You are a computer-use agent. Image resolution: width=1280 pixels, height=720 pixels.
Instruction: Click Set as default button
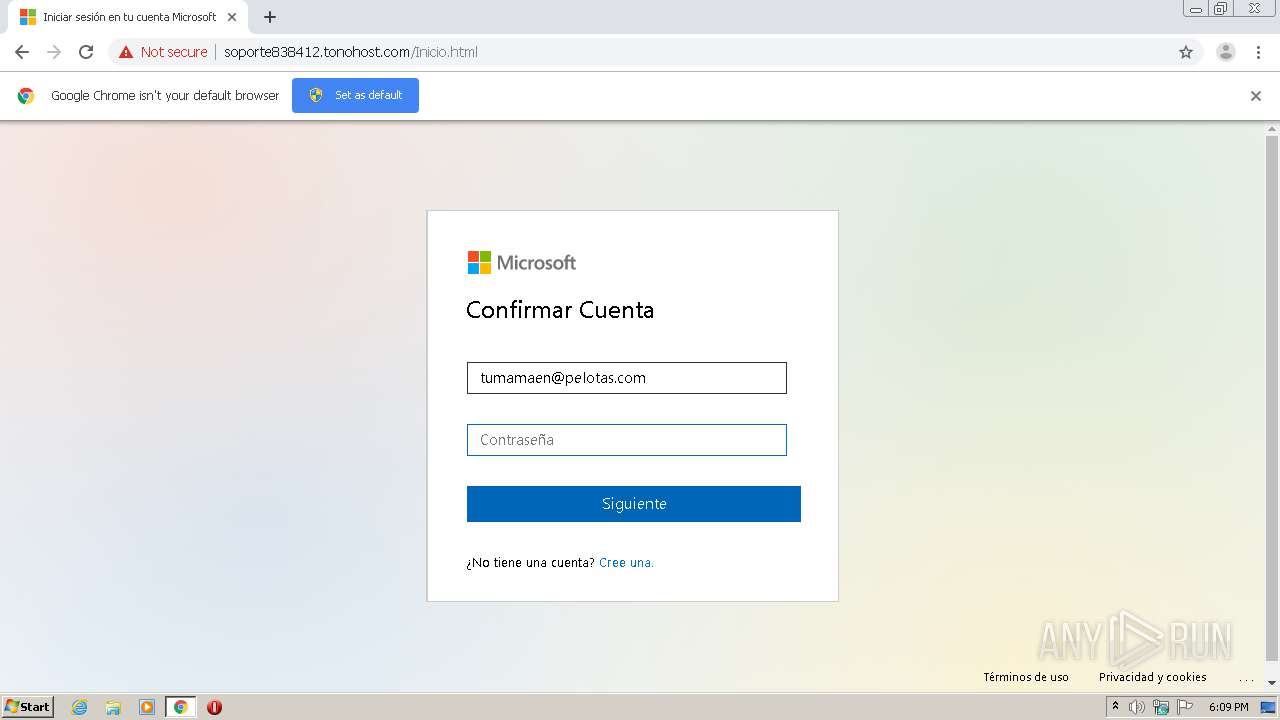[x=355, y=95]
